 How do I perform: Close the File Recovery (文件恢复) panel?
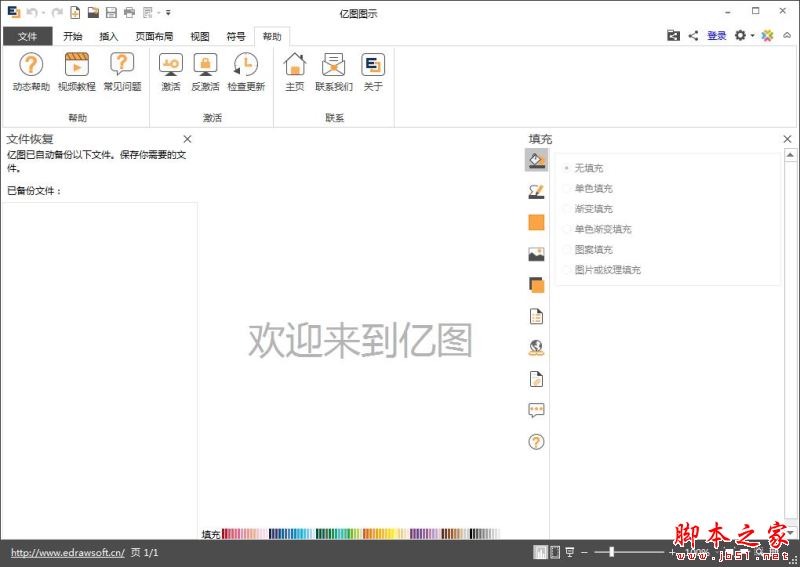(187, 139)
